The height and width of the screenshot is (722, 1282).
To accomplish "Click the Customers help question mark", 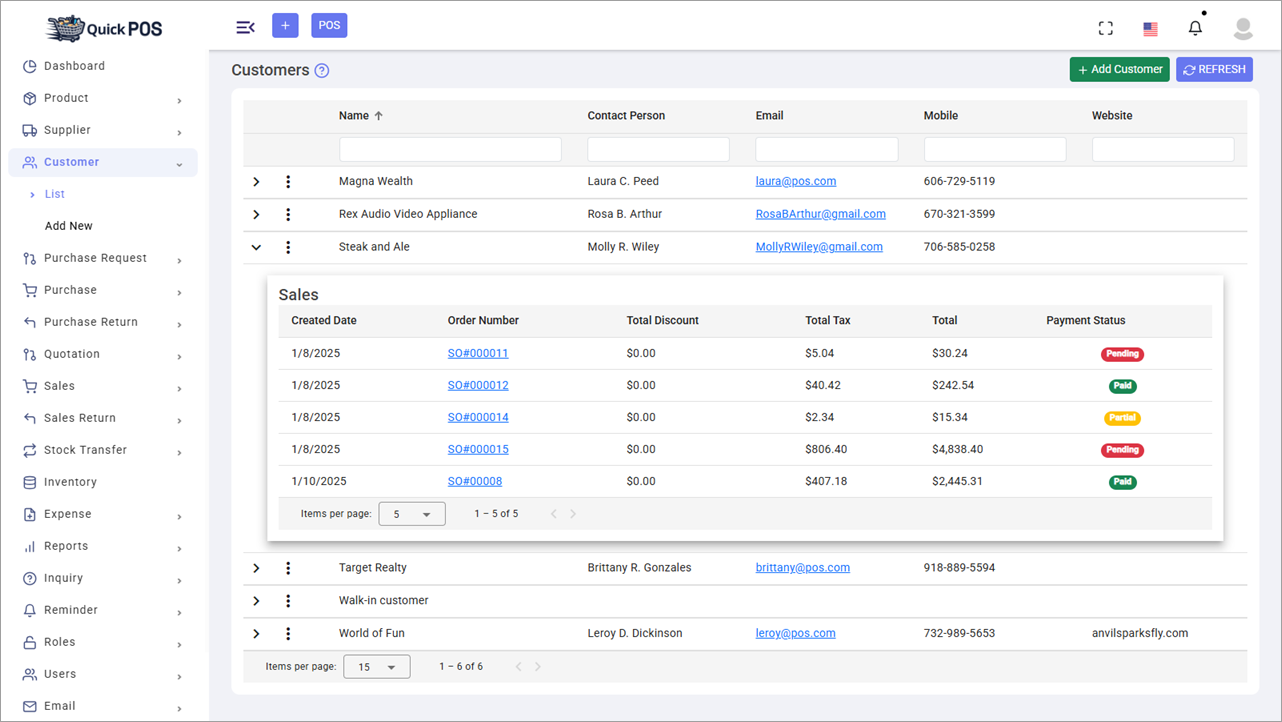I will [x=319, y=70].
